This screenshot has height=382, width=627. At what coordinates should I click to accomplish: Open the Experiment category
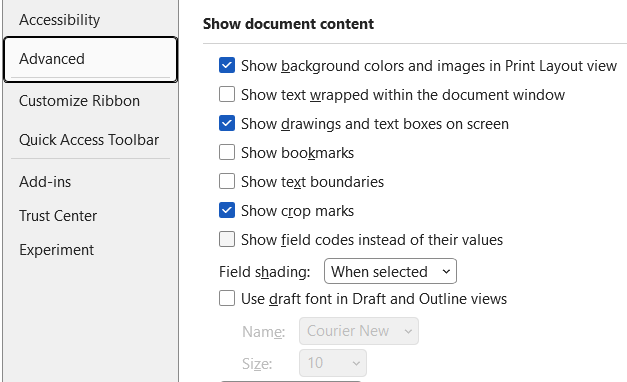(x=56, y=250)
